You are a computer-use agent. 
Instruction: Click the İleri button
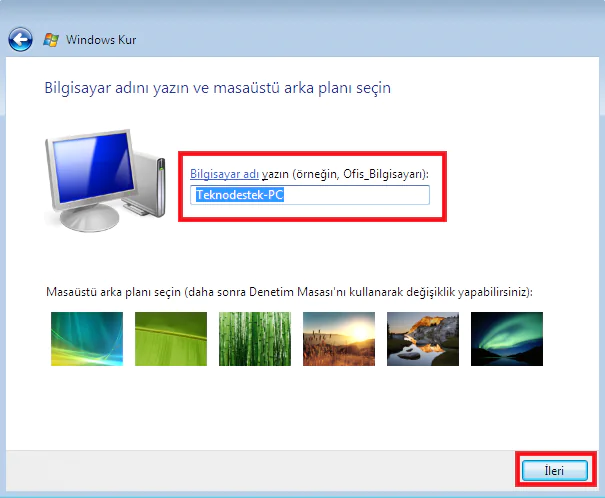(554, 471)
